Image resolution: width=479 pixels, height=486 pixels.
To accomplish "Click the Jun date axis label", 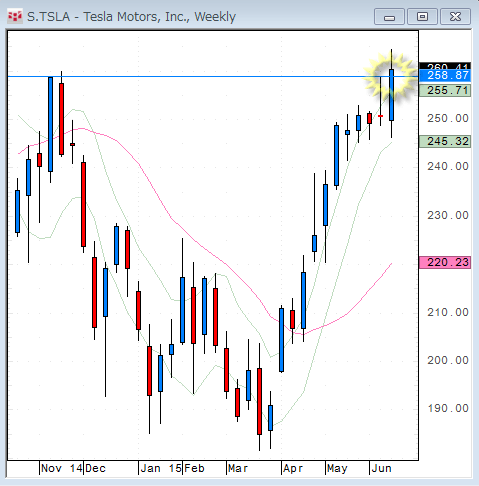I will 381,468.
